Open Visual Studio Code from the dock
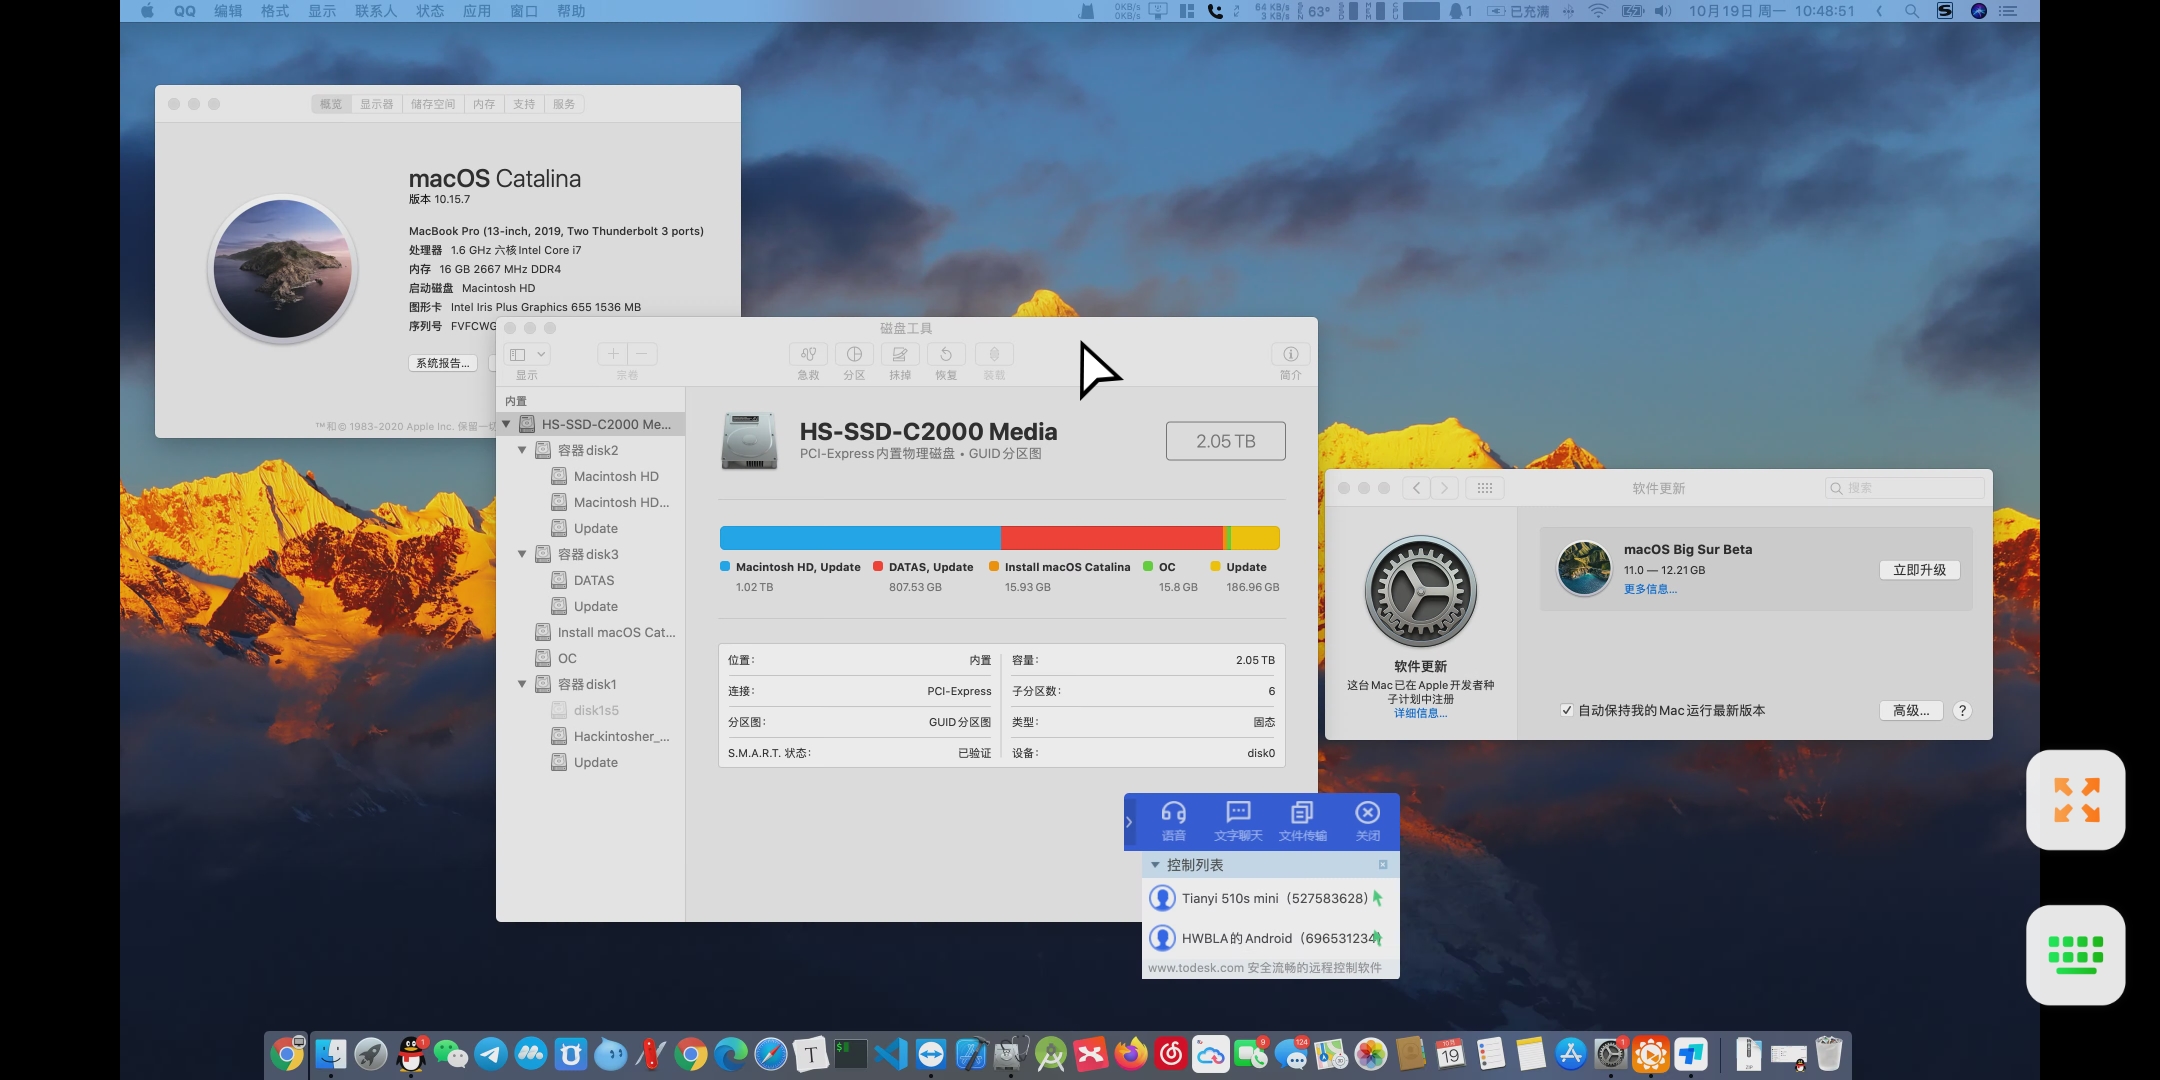Image resolution: width=2160 pixels, height=1080 pixels. pyautogui.click(x=890, y=1054)
